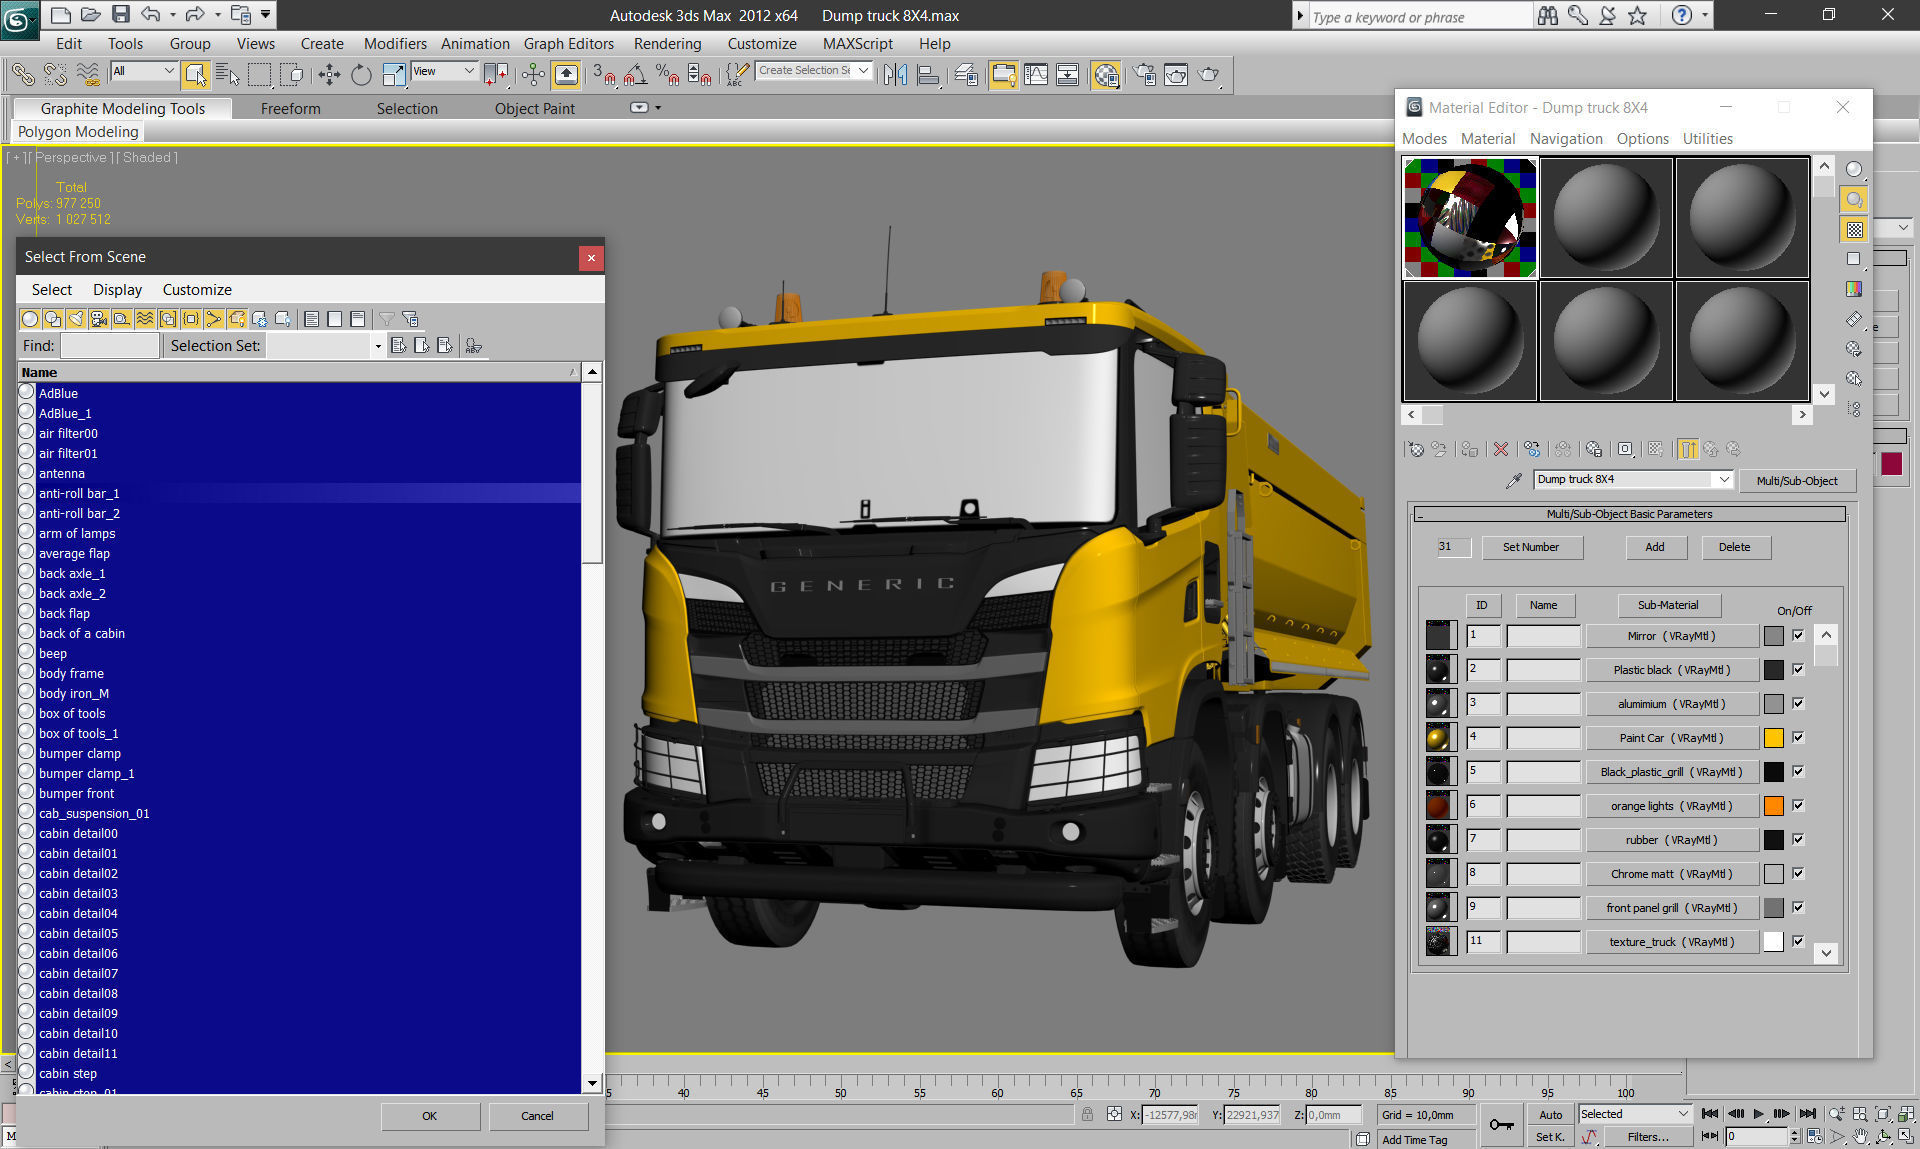This screenshot has height=1149, width=1920.
Task: Open Navigation menu in Material Editor
Action: 1566,139
